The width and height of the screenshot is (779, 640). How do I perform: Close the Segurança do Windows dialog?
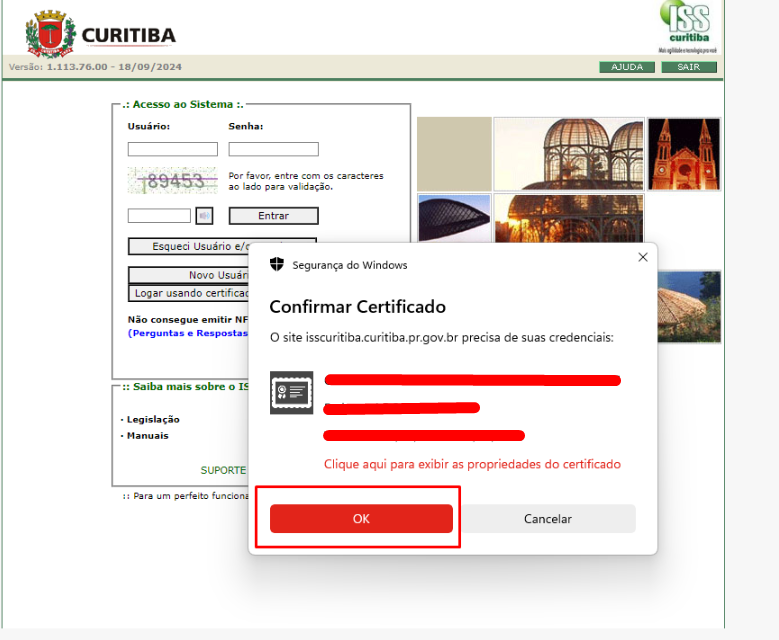[643, 257]
